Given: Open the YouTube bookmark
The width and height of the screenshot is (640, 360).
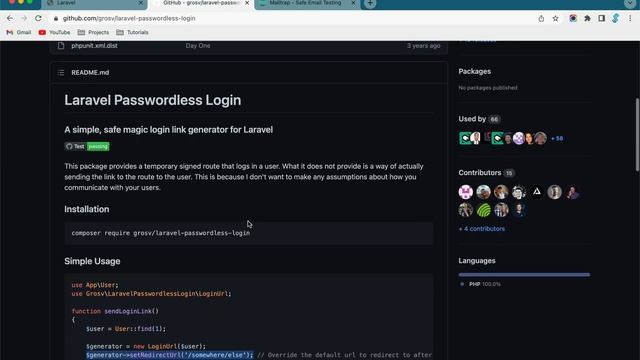Looking at the screenshot, I should pos(54,32).
